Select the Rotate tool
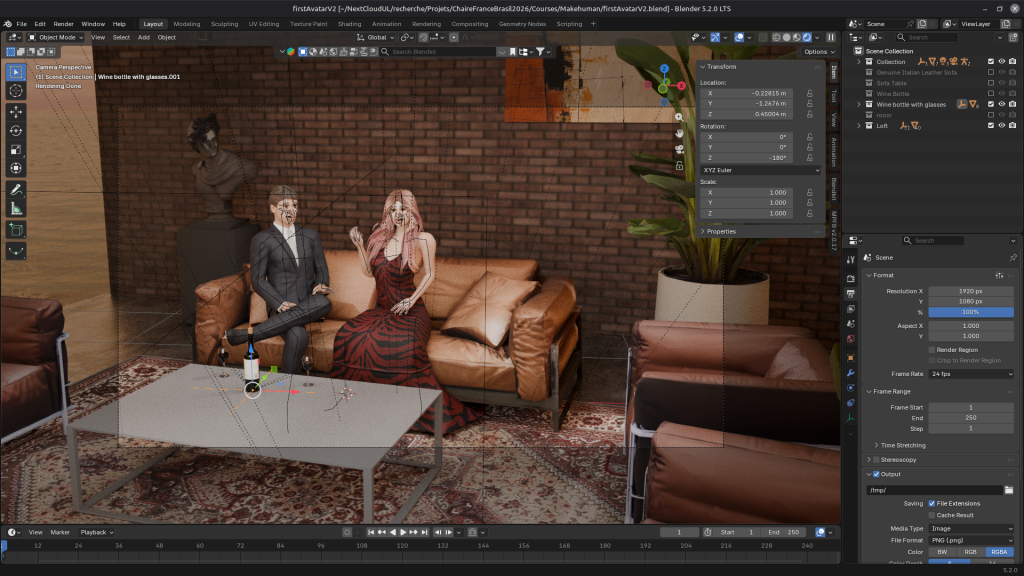Screen dimensions: 1024x576 click(x=16, y=131)
